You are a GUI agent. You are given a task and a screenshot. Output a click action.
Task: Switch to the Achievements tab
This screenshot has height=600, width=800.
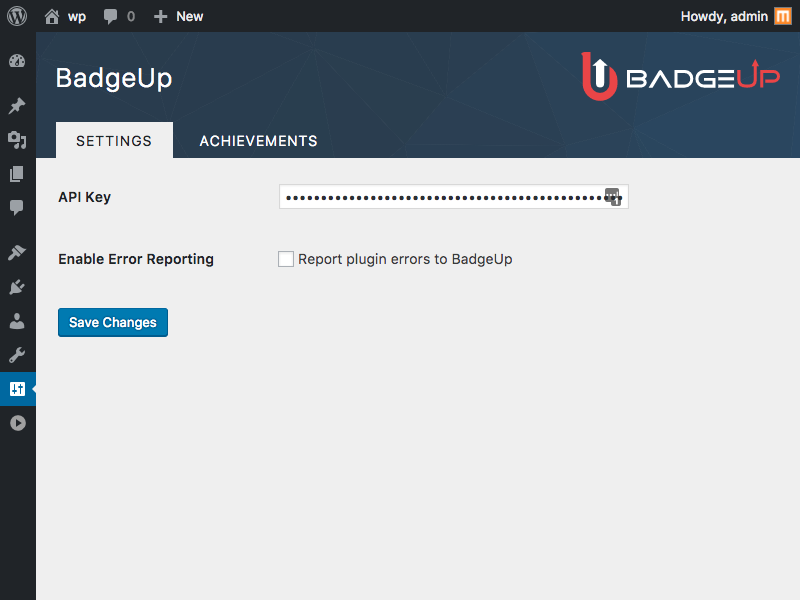click(x=258, y=141)
